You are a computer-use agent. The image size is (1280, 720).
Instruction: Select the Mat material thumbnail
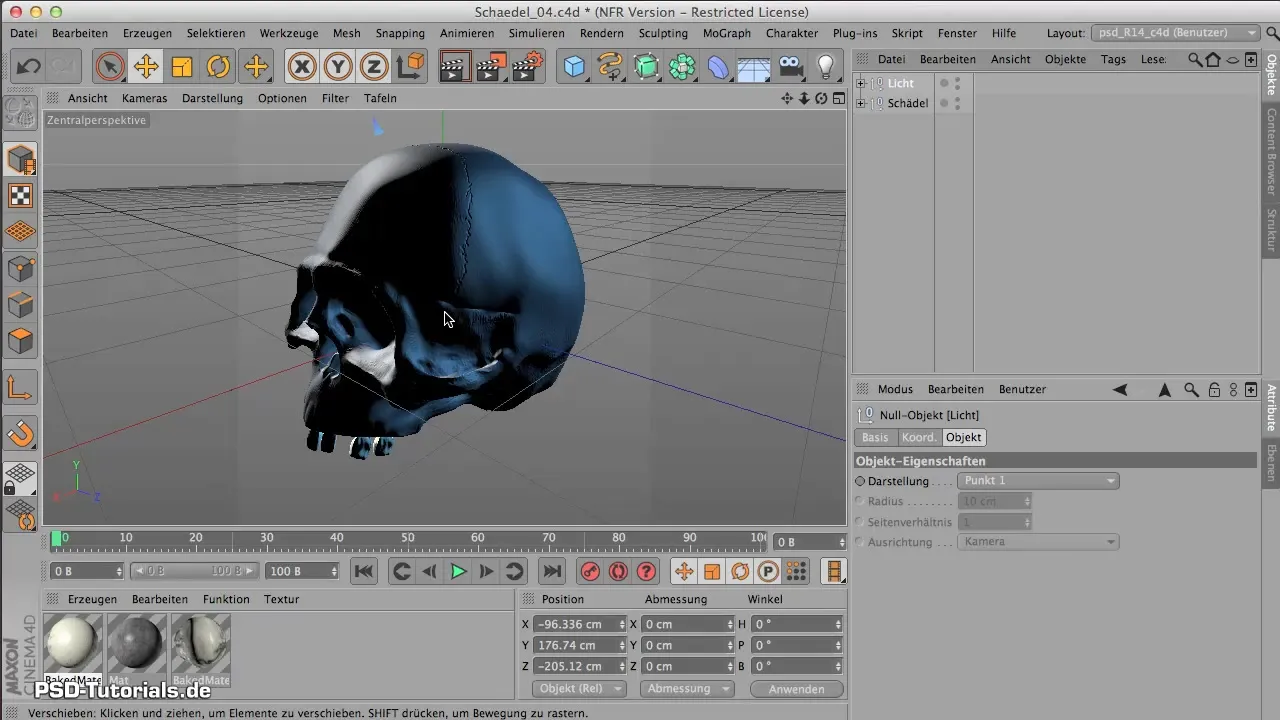(137, 645)
